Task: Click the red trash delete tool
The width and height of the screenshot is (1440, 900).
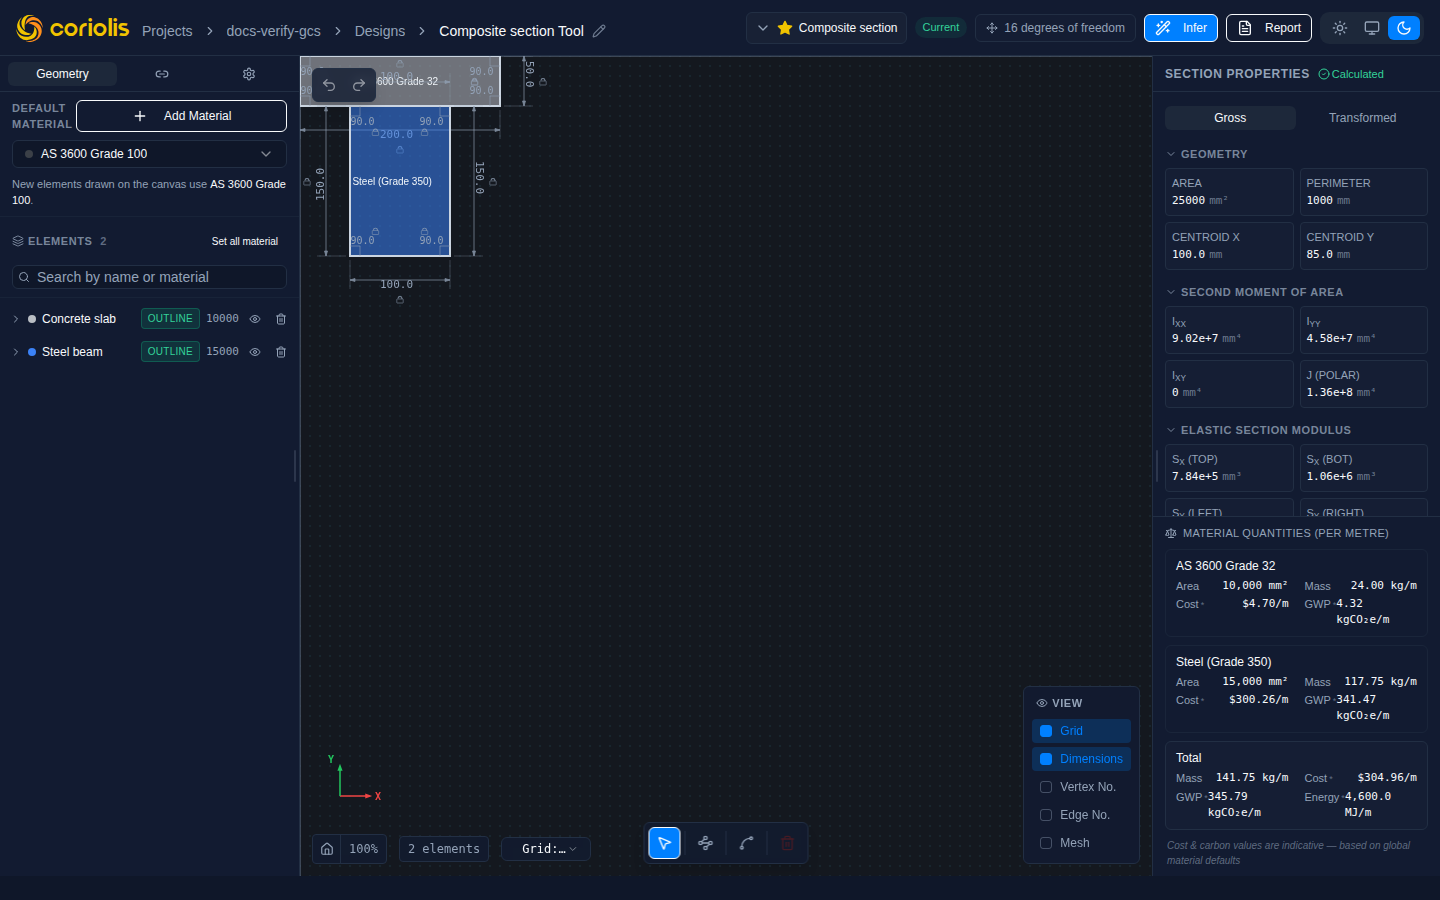Action: click(x=788, y=843)
